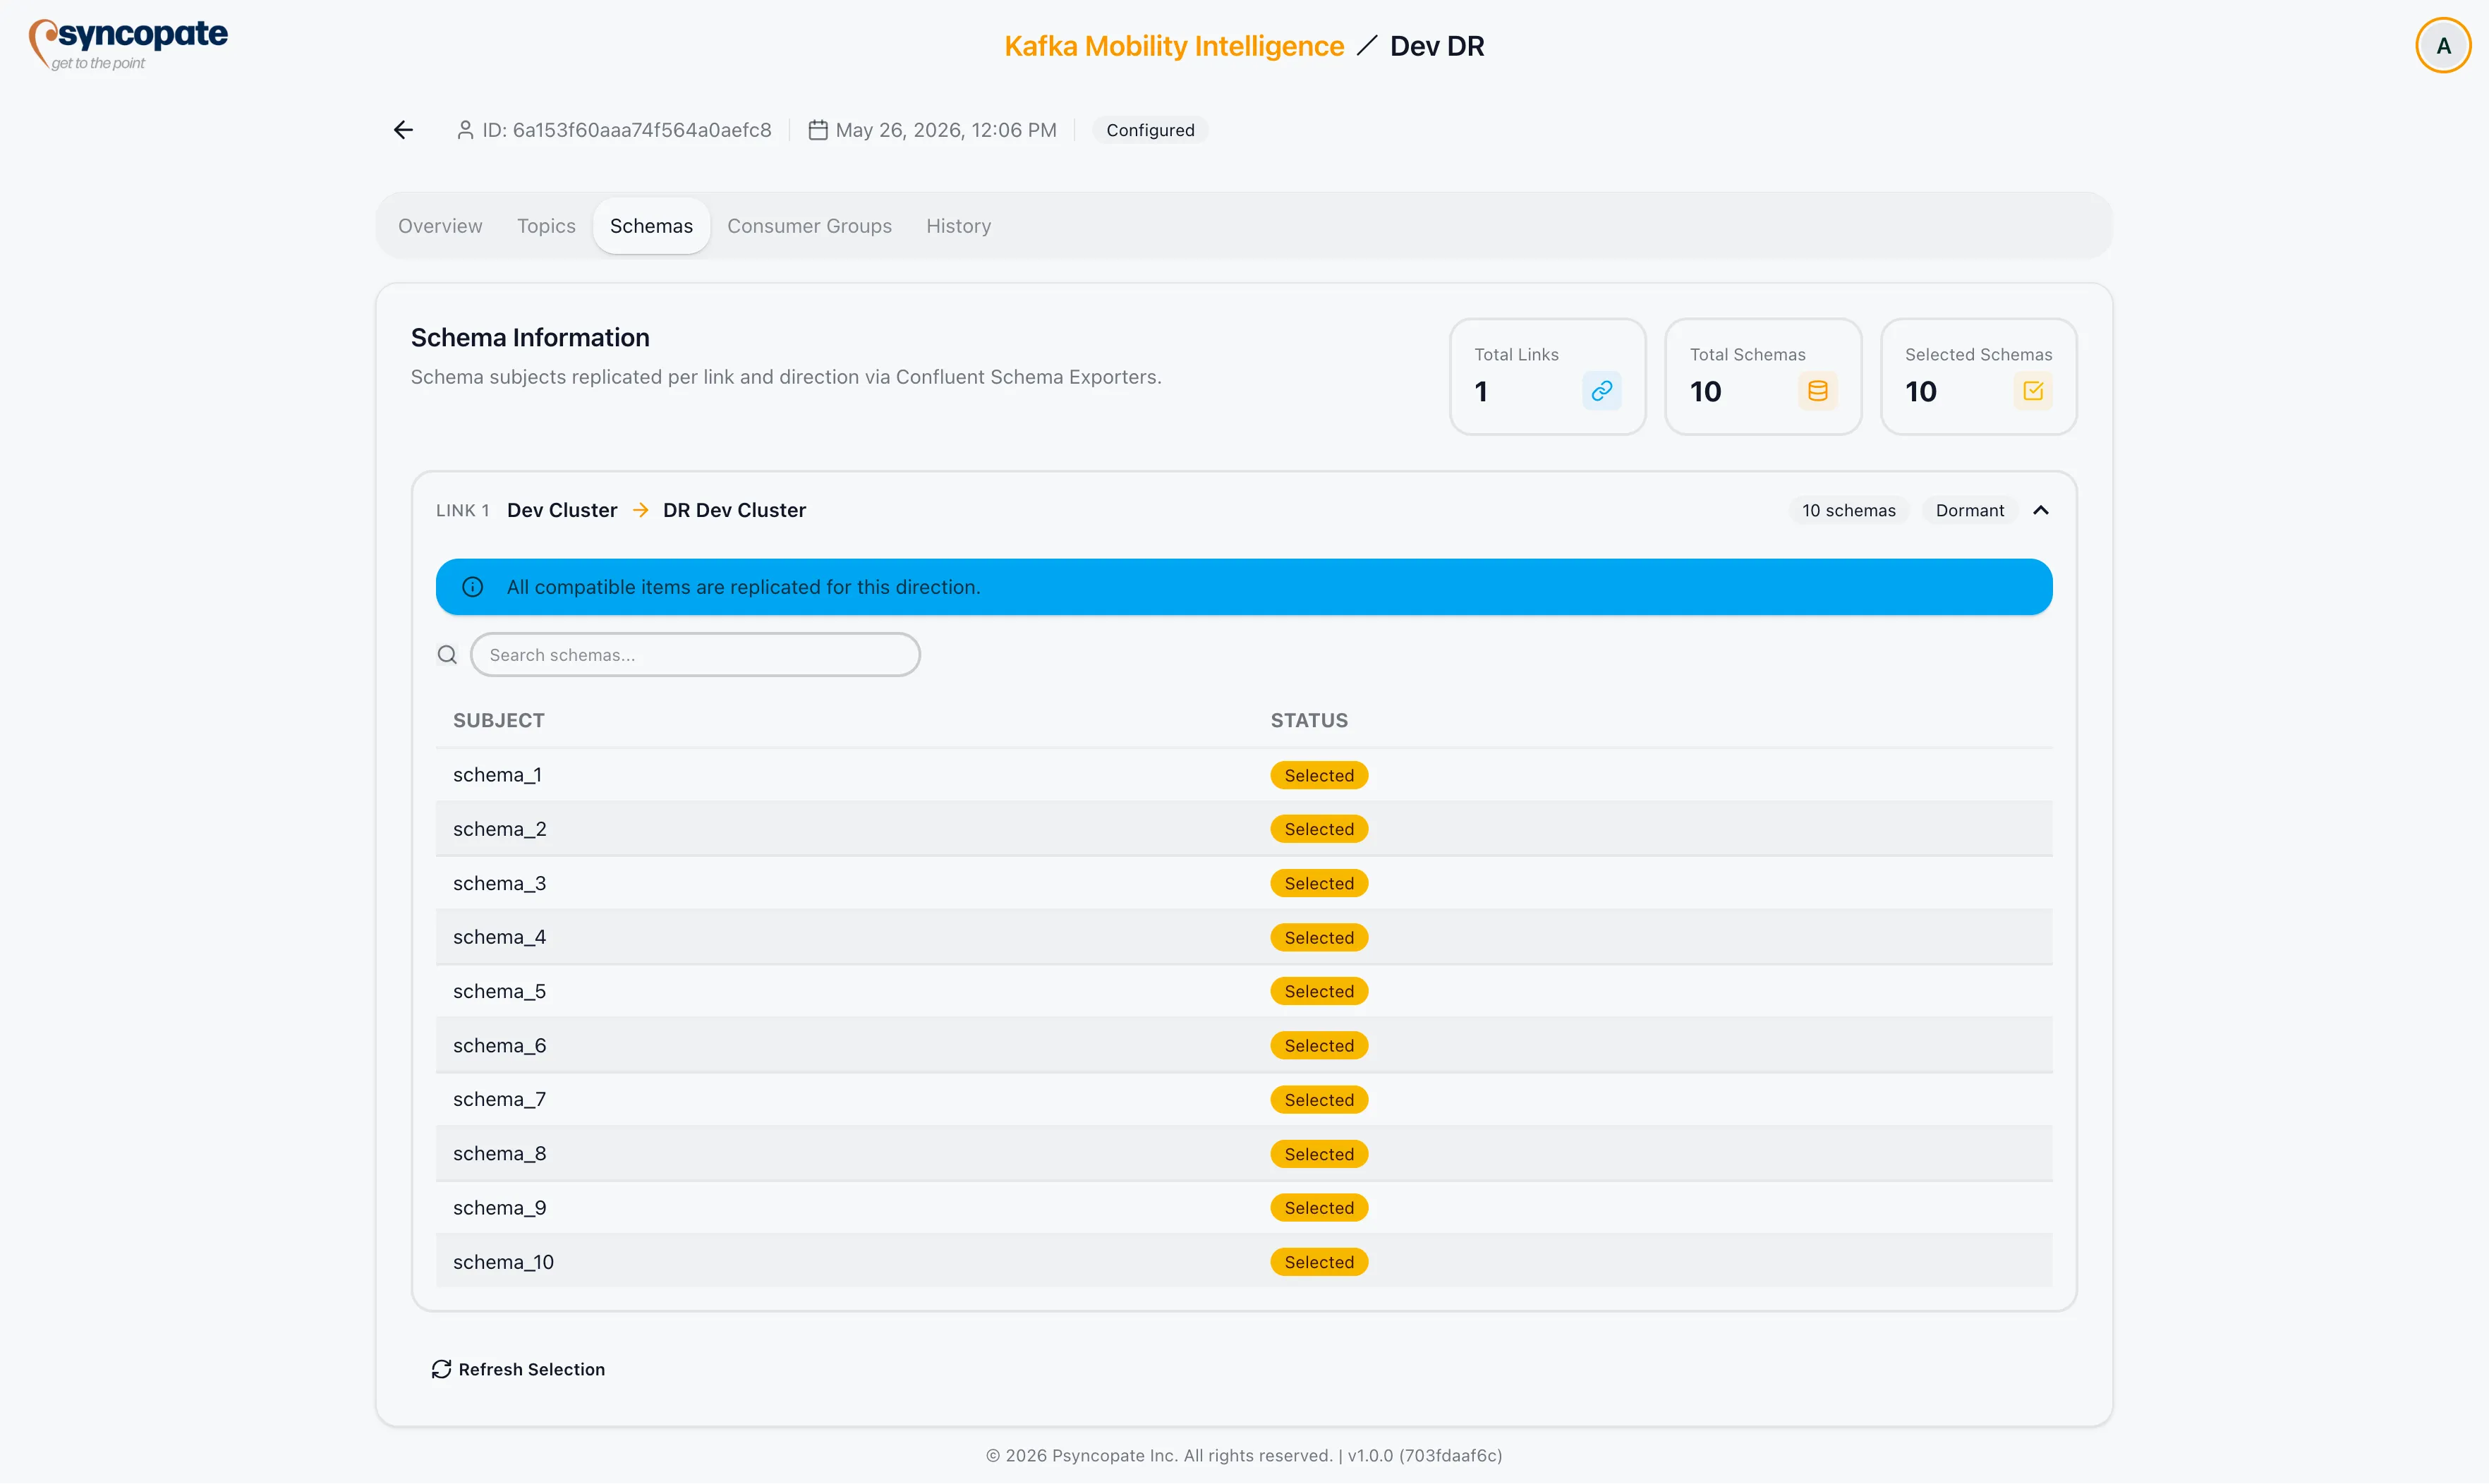Click the schema_8 row subject

[499, 1153]
